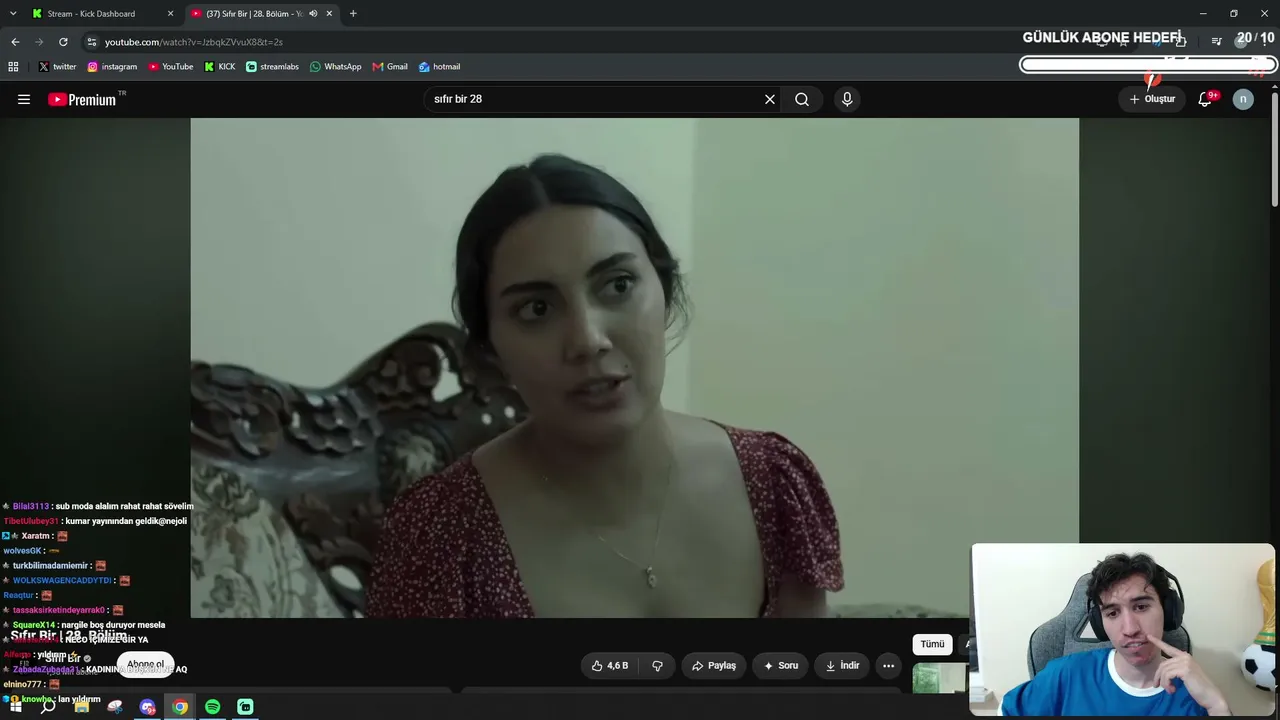This screenshot has height=720, width=1280.
Task: Share the video with Paylaş
Action: coord(714,665)
